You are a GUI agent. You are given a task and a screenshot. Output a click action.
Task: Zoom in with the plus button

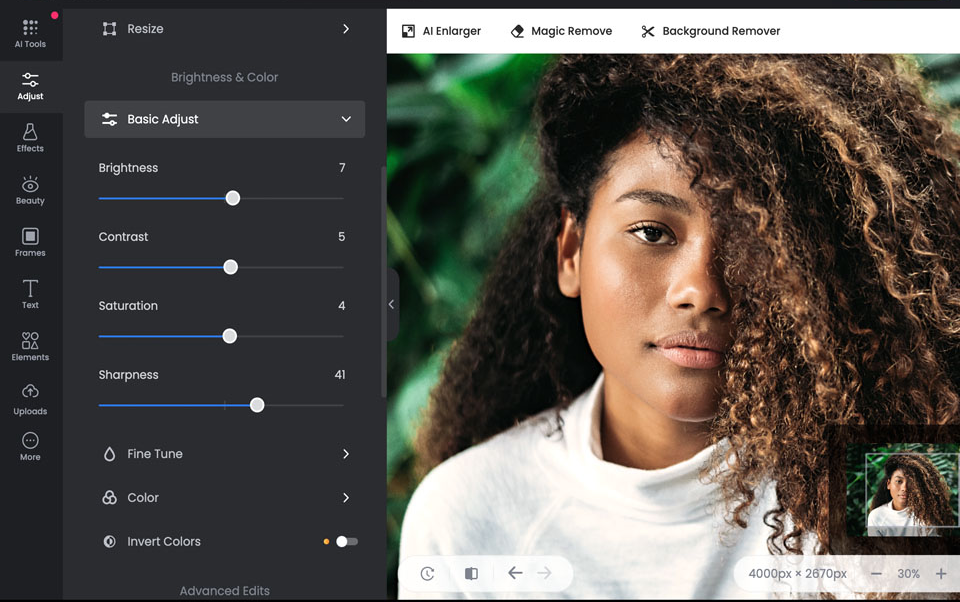pos(941,574)
